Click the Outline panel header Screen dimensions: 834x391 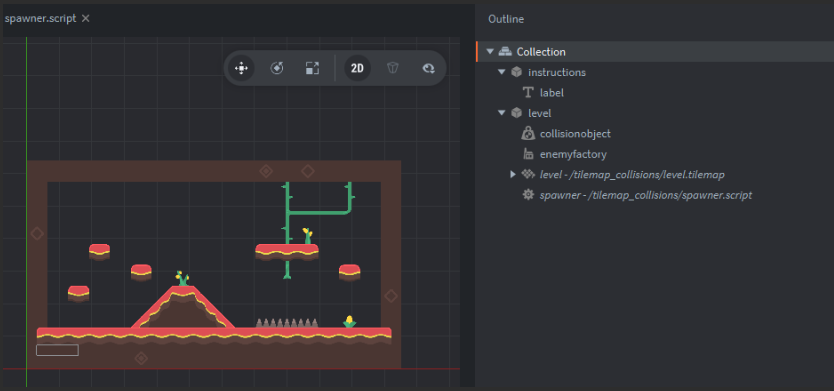point(506,19)
